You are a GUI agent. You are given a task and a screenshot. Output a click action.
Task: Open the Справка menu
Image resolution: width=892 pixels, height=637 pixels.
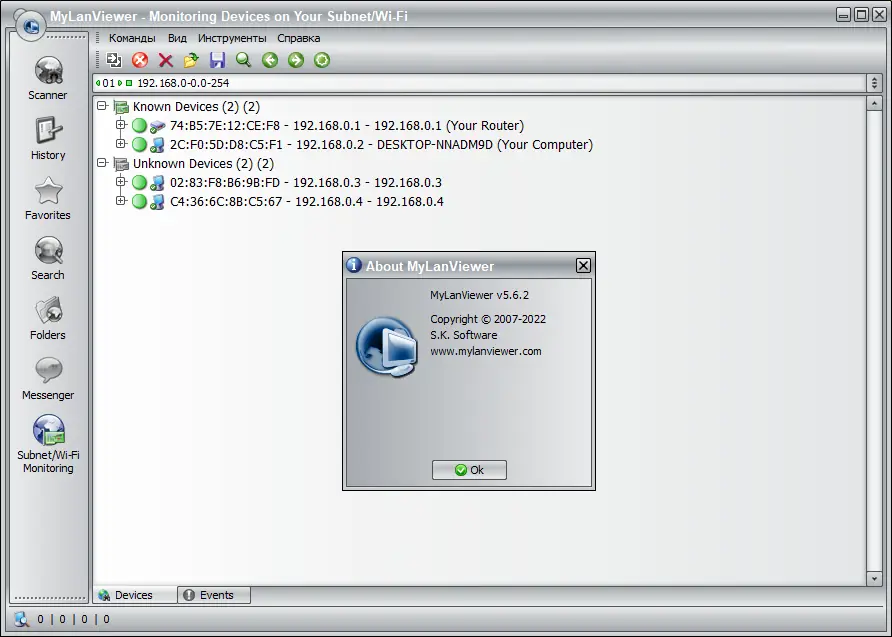[299, 38]
